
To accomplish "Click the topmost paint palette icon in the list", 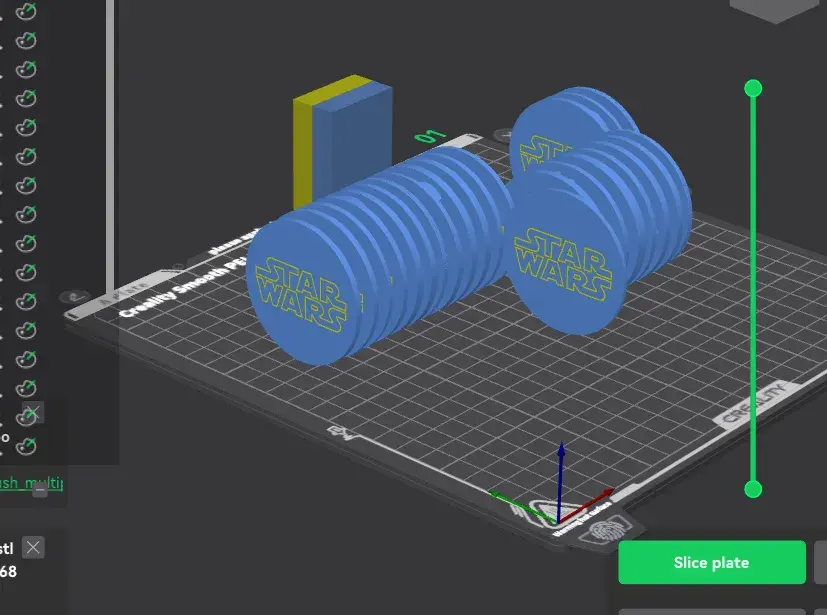I will (x=27, y=12).
